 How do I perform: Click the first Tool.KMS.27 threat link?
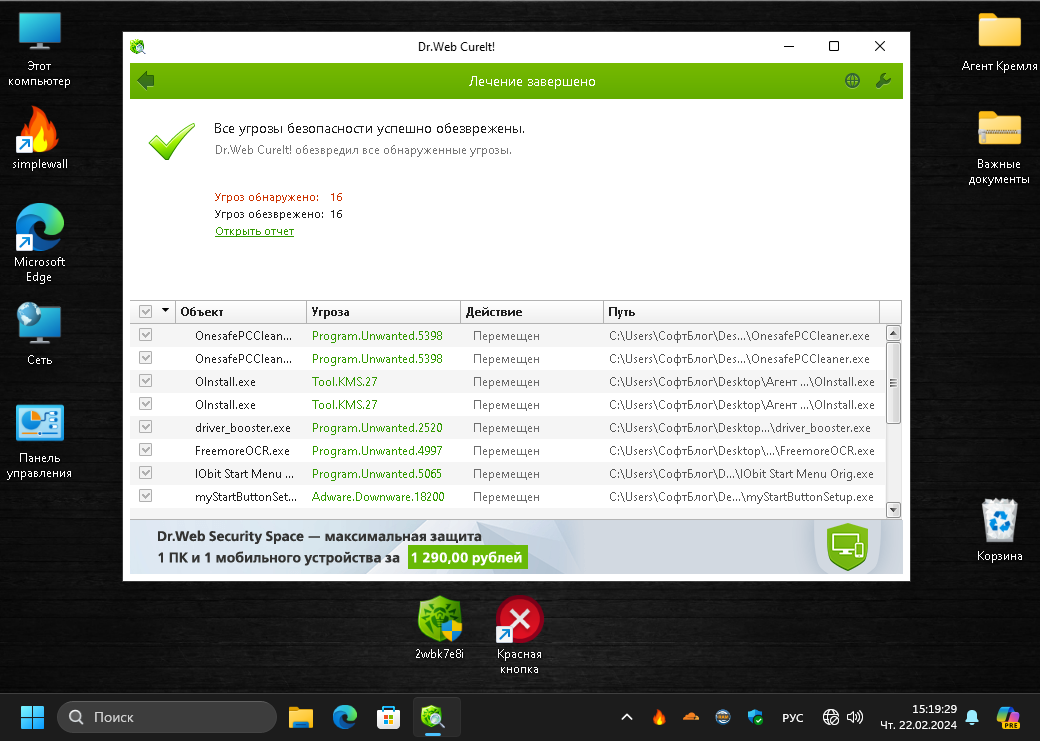click(x=345, y=381)
